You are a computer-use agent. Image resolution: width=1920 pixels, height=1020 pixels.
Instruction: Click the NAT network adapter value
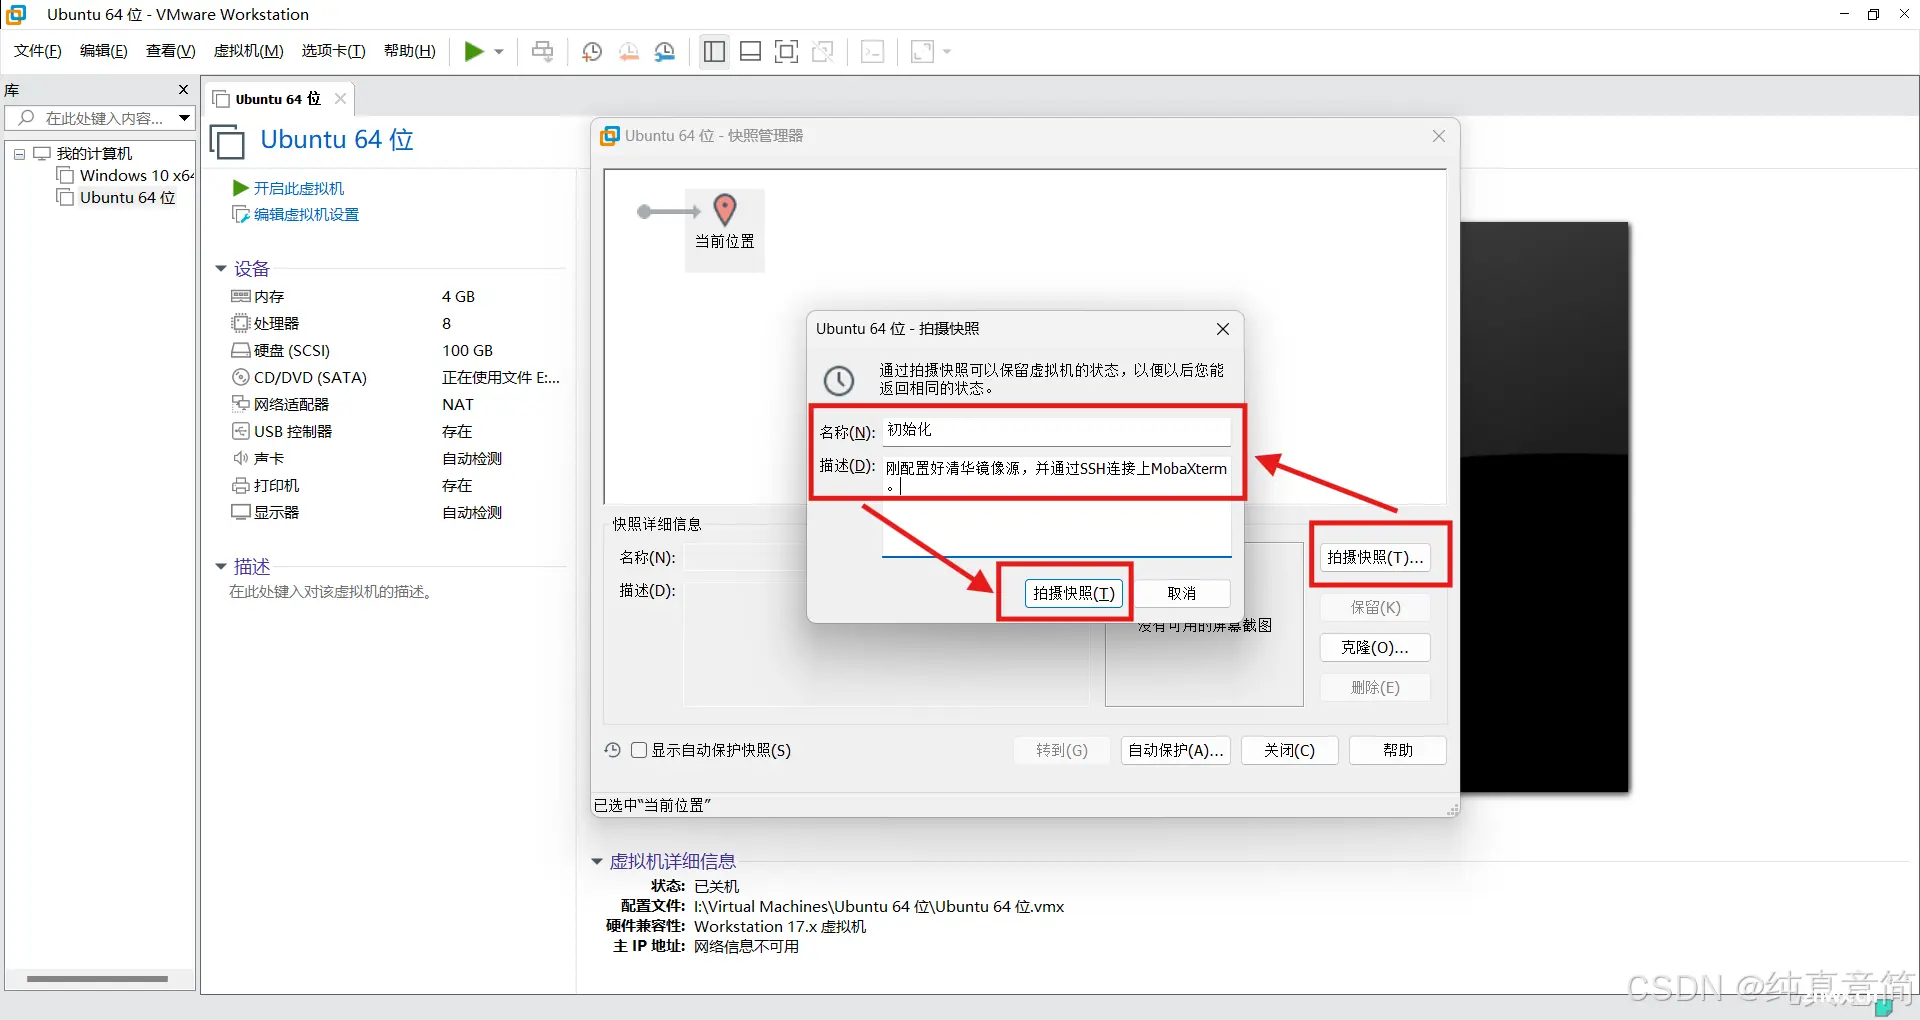pyautogui.click(x=458, y=404)
